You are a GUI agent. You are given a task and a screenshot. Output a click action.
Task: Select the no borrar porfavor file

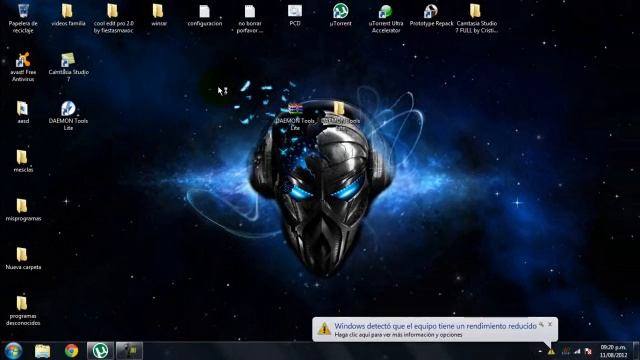pyautogui.click(x=250, y=18)
